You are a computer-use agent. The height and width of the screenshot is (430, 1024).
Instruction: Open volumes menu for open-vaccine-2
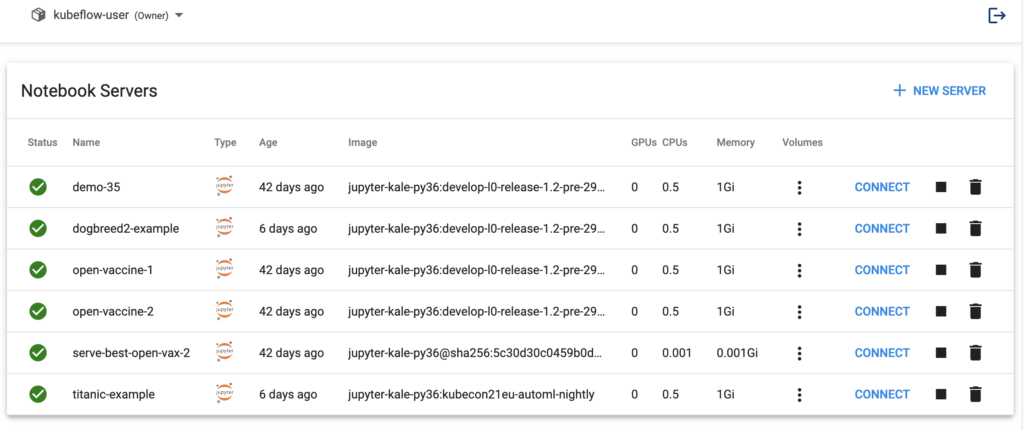click(x=799, y=311)
